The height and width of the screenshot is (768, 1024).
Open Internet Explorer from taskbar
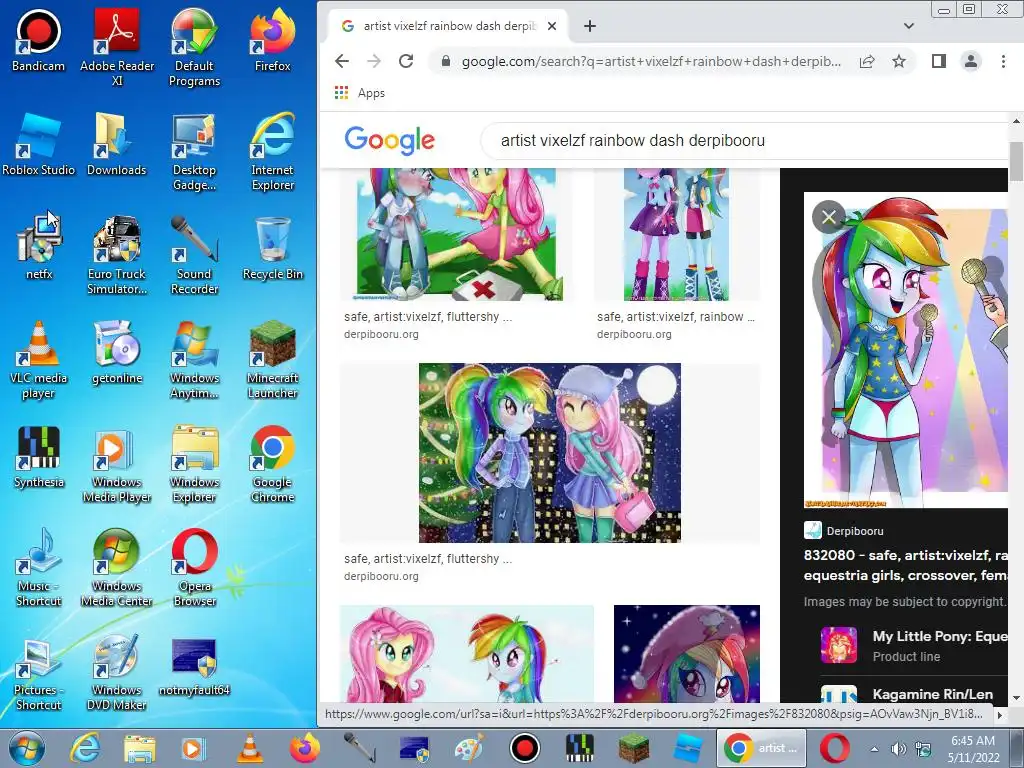[85, 748]
